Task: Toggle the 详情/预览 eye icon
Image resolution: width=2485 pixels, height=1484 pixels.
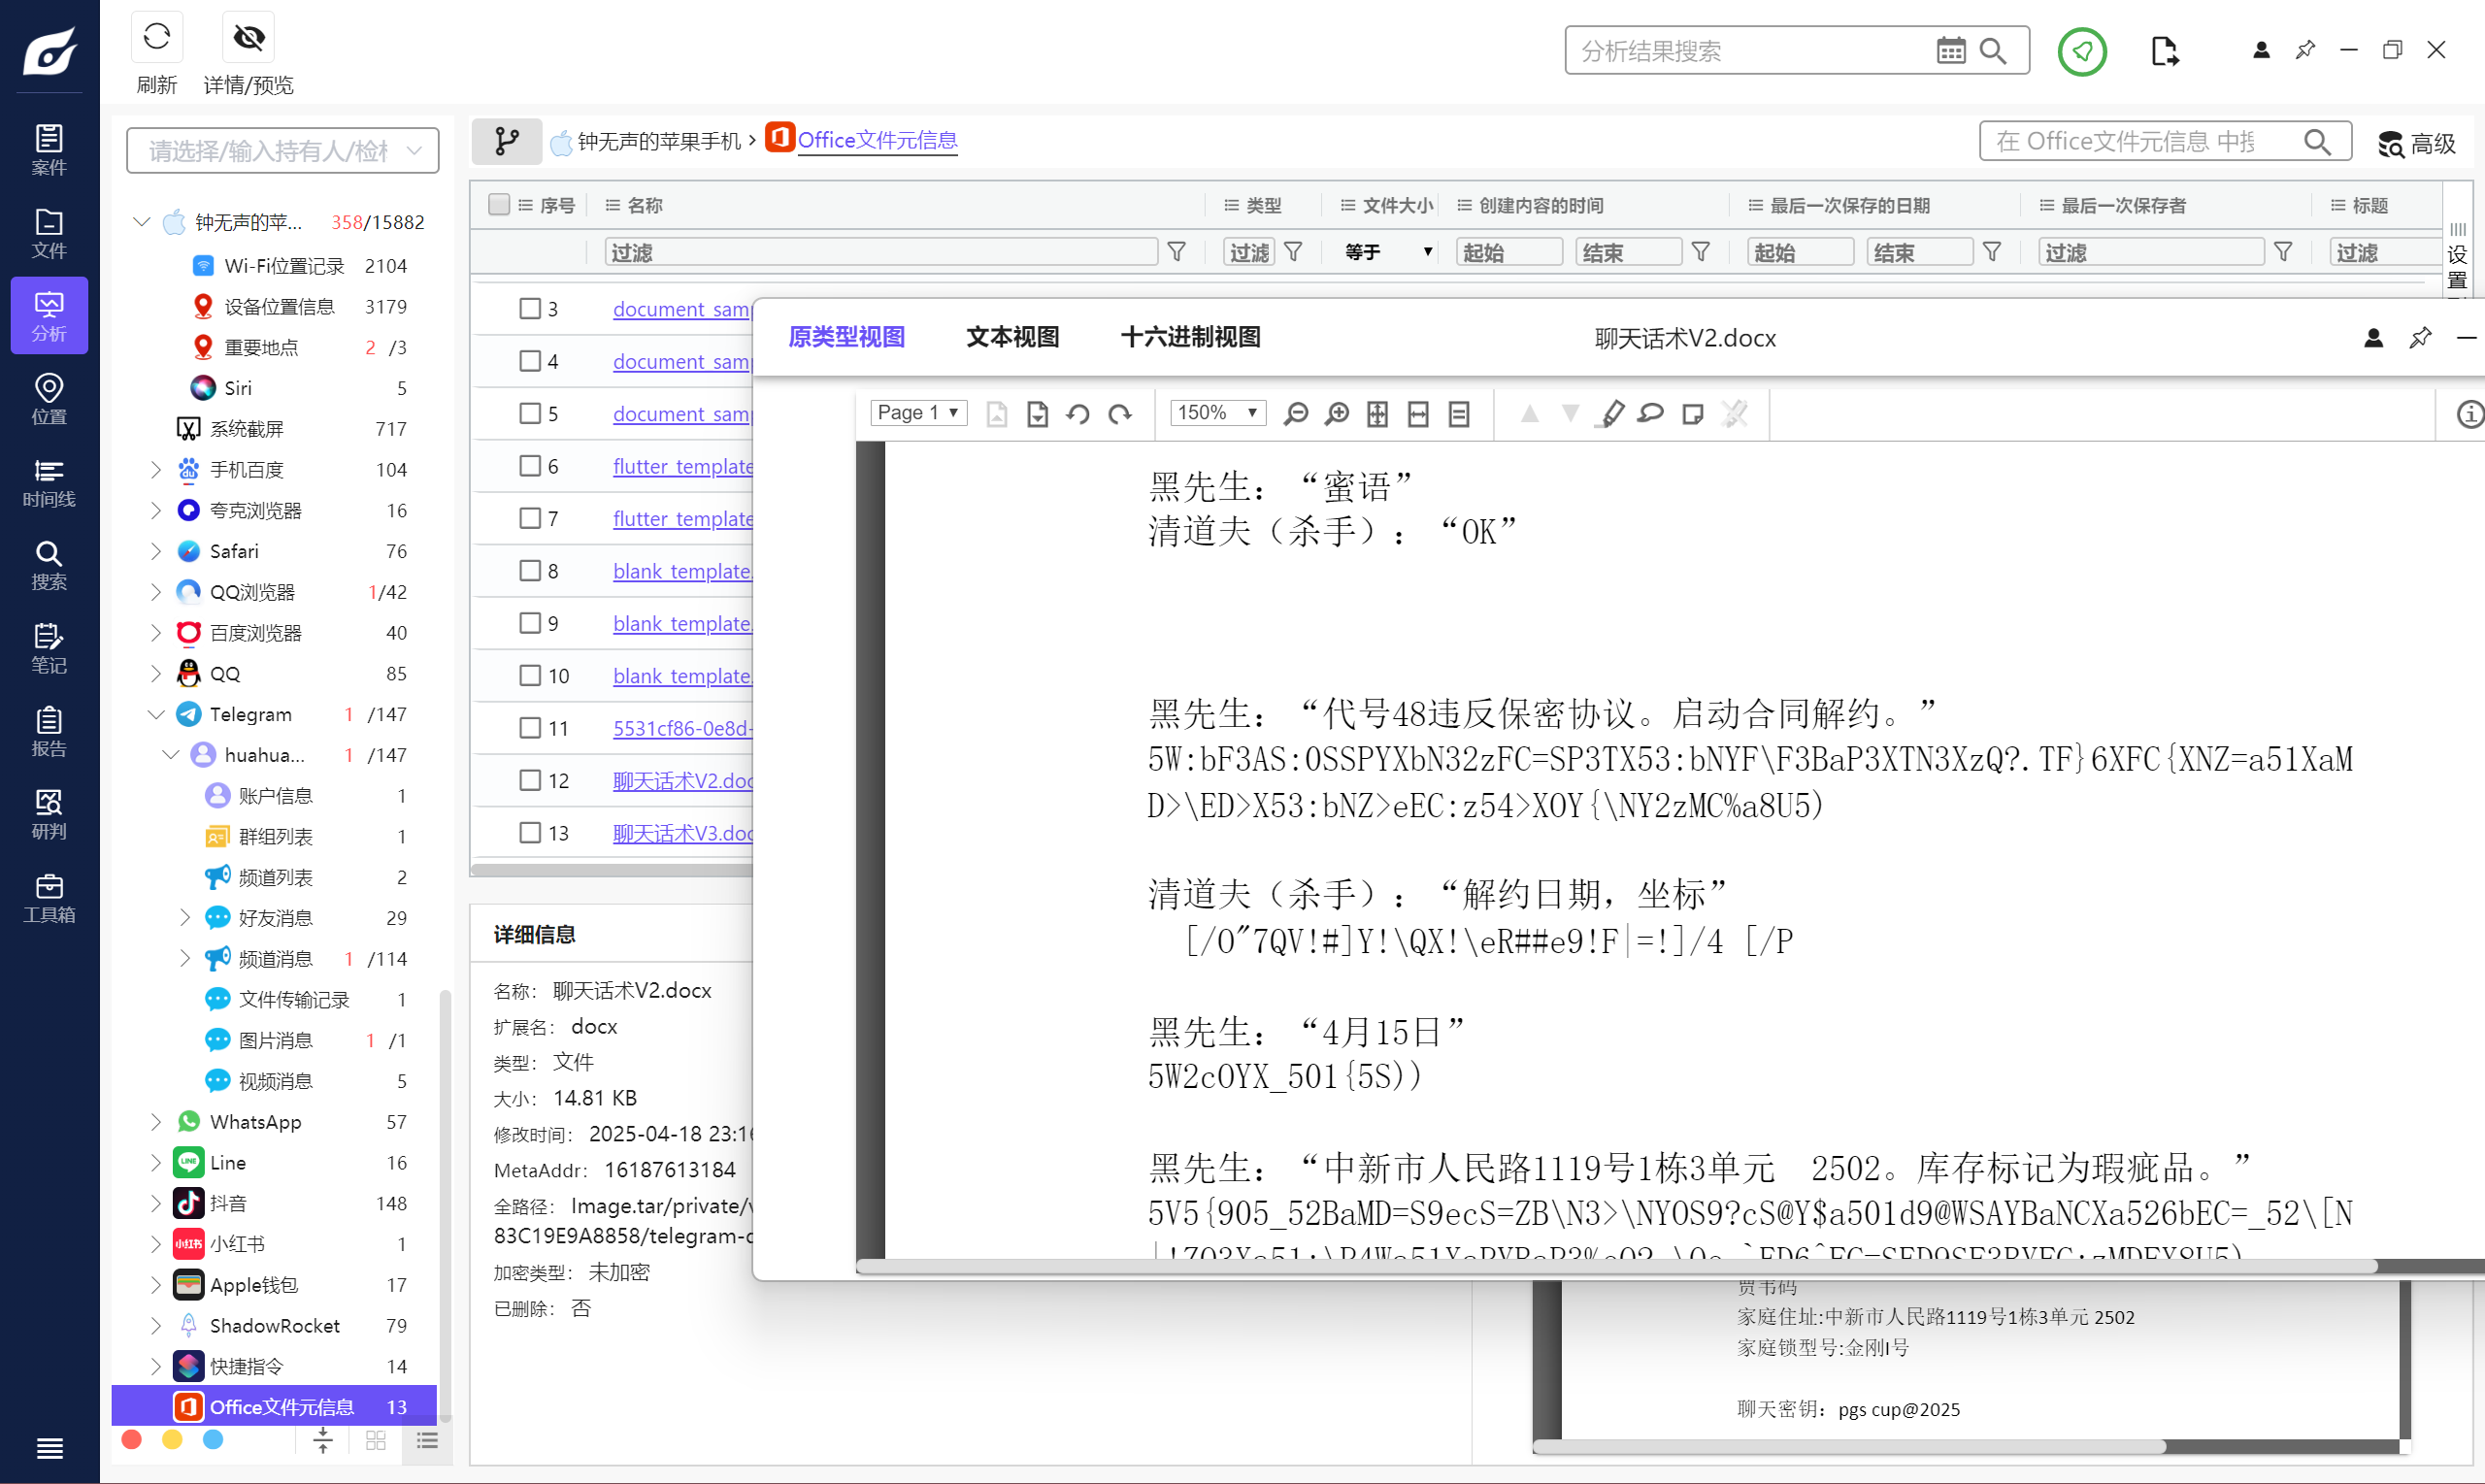Action: (x=248, y=38)
